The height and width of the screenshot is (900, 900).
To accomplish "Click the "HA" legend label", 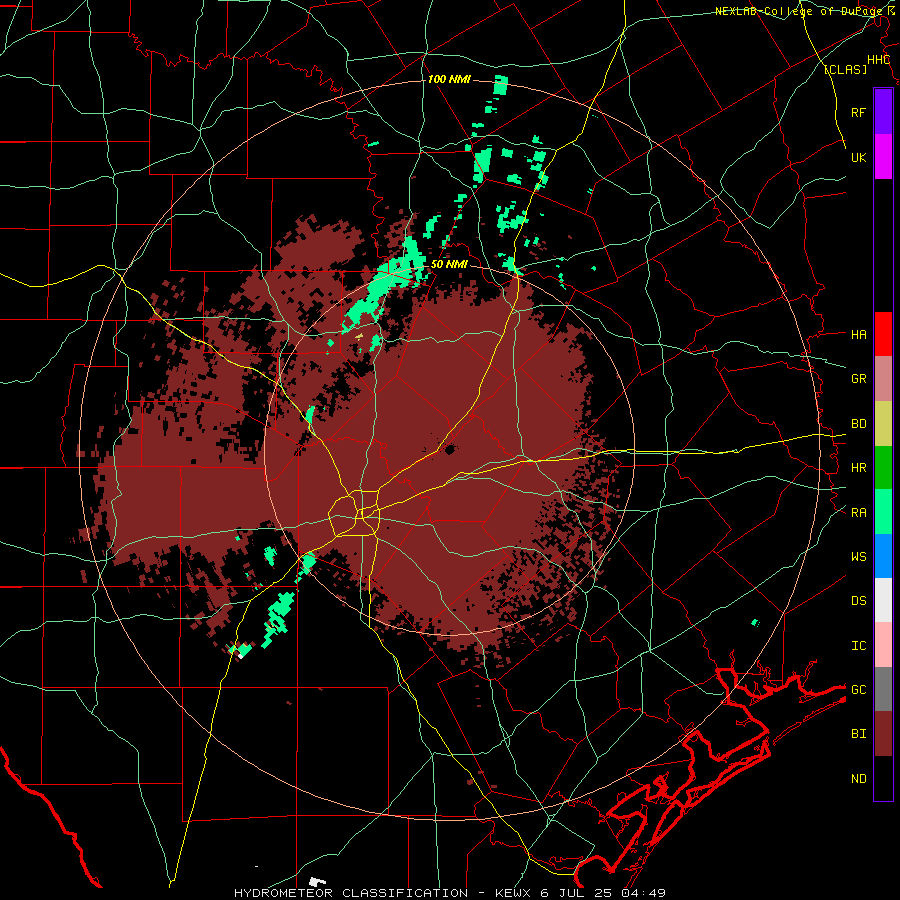I will pos(858,334).
